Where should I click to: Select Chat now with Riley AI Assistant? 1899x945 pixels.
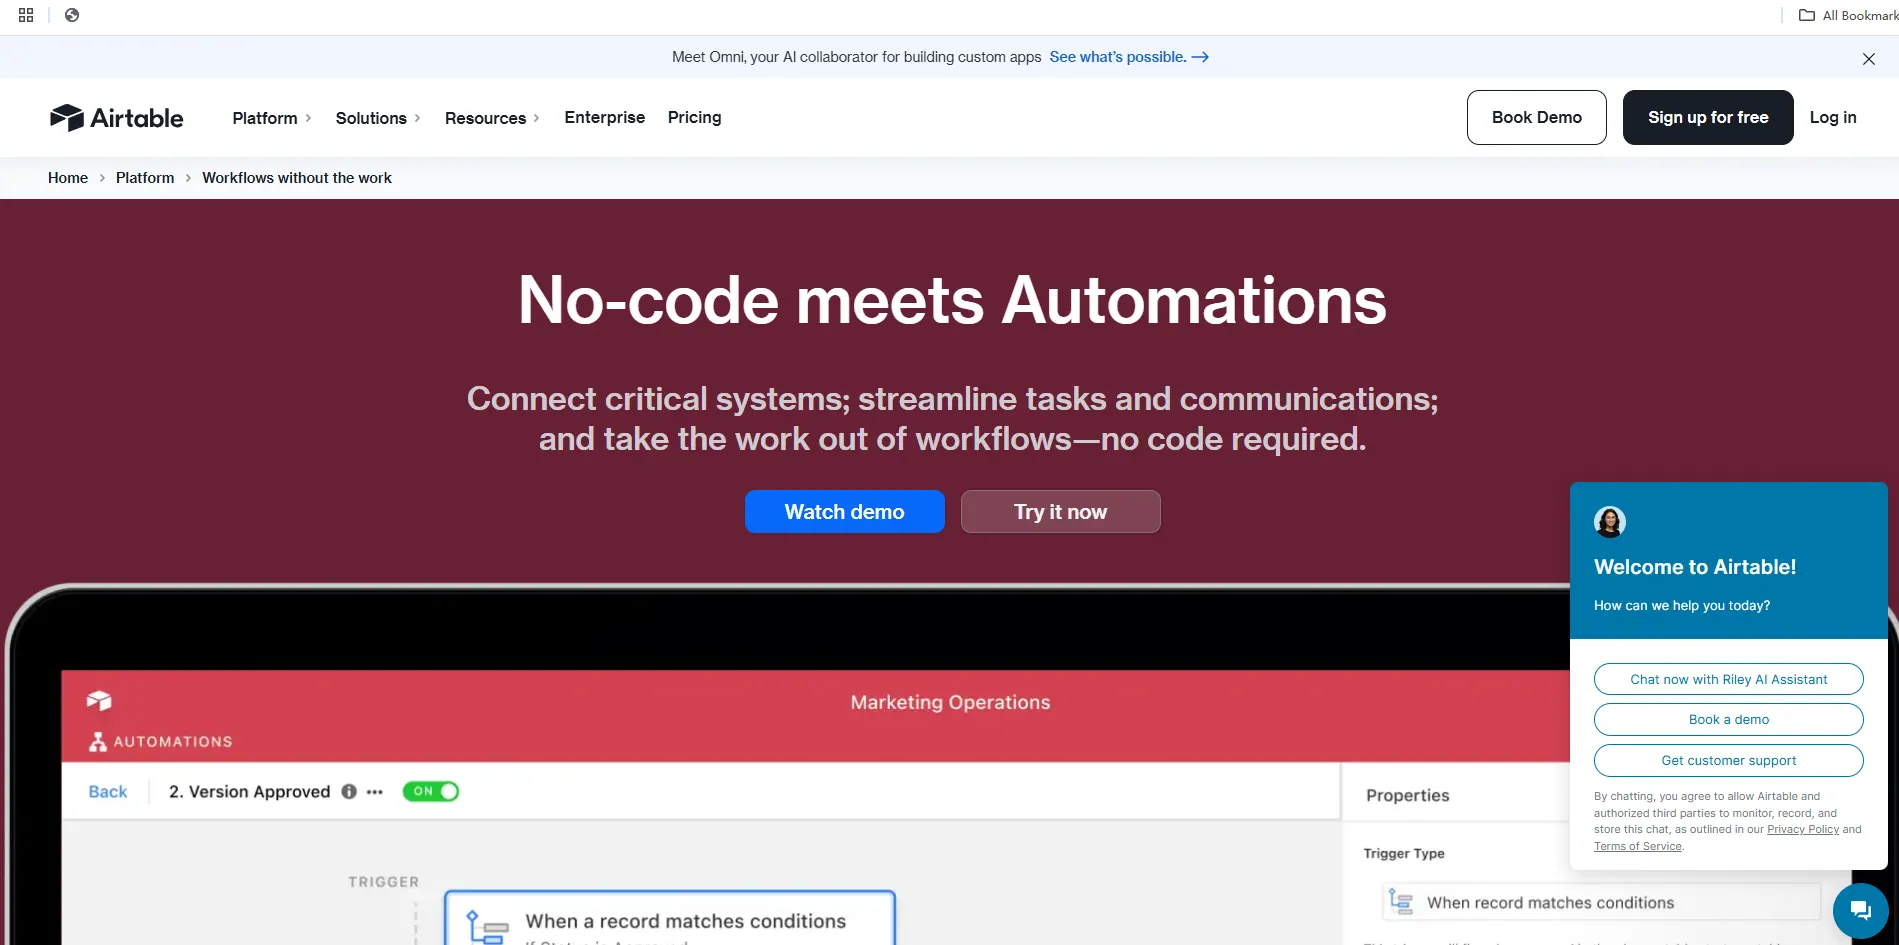(x=1728, y=679)
